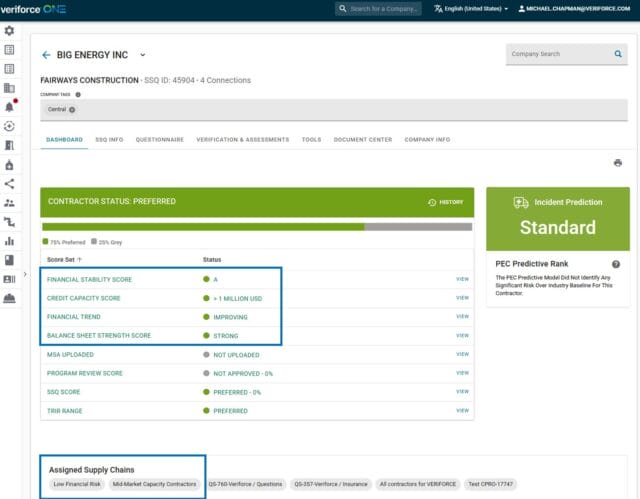640x499 pixels.
Task: Click the Search for a Company field
Action: 378,9
